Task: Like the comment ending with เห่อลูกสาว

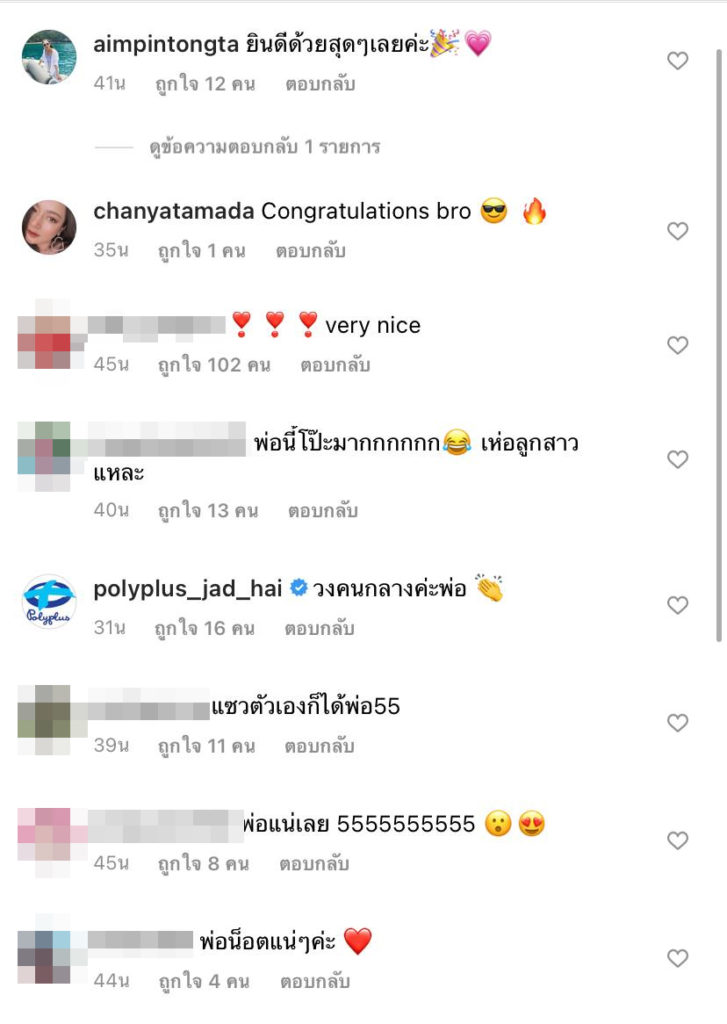Action: point(677,459)
